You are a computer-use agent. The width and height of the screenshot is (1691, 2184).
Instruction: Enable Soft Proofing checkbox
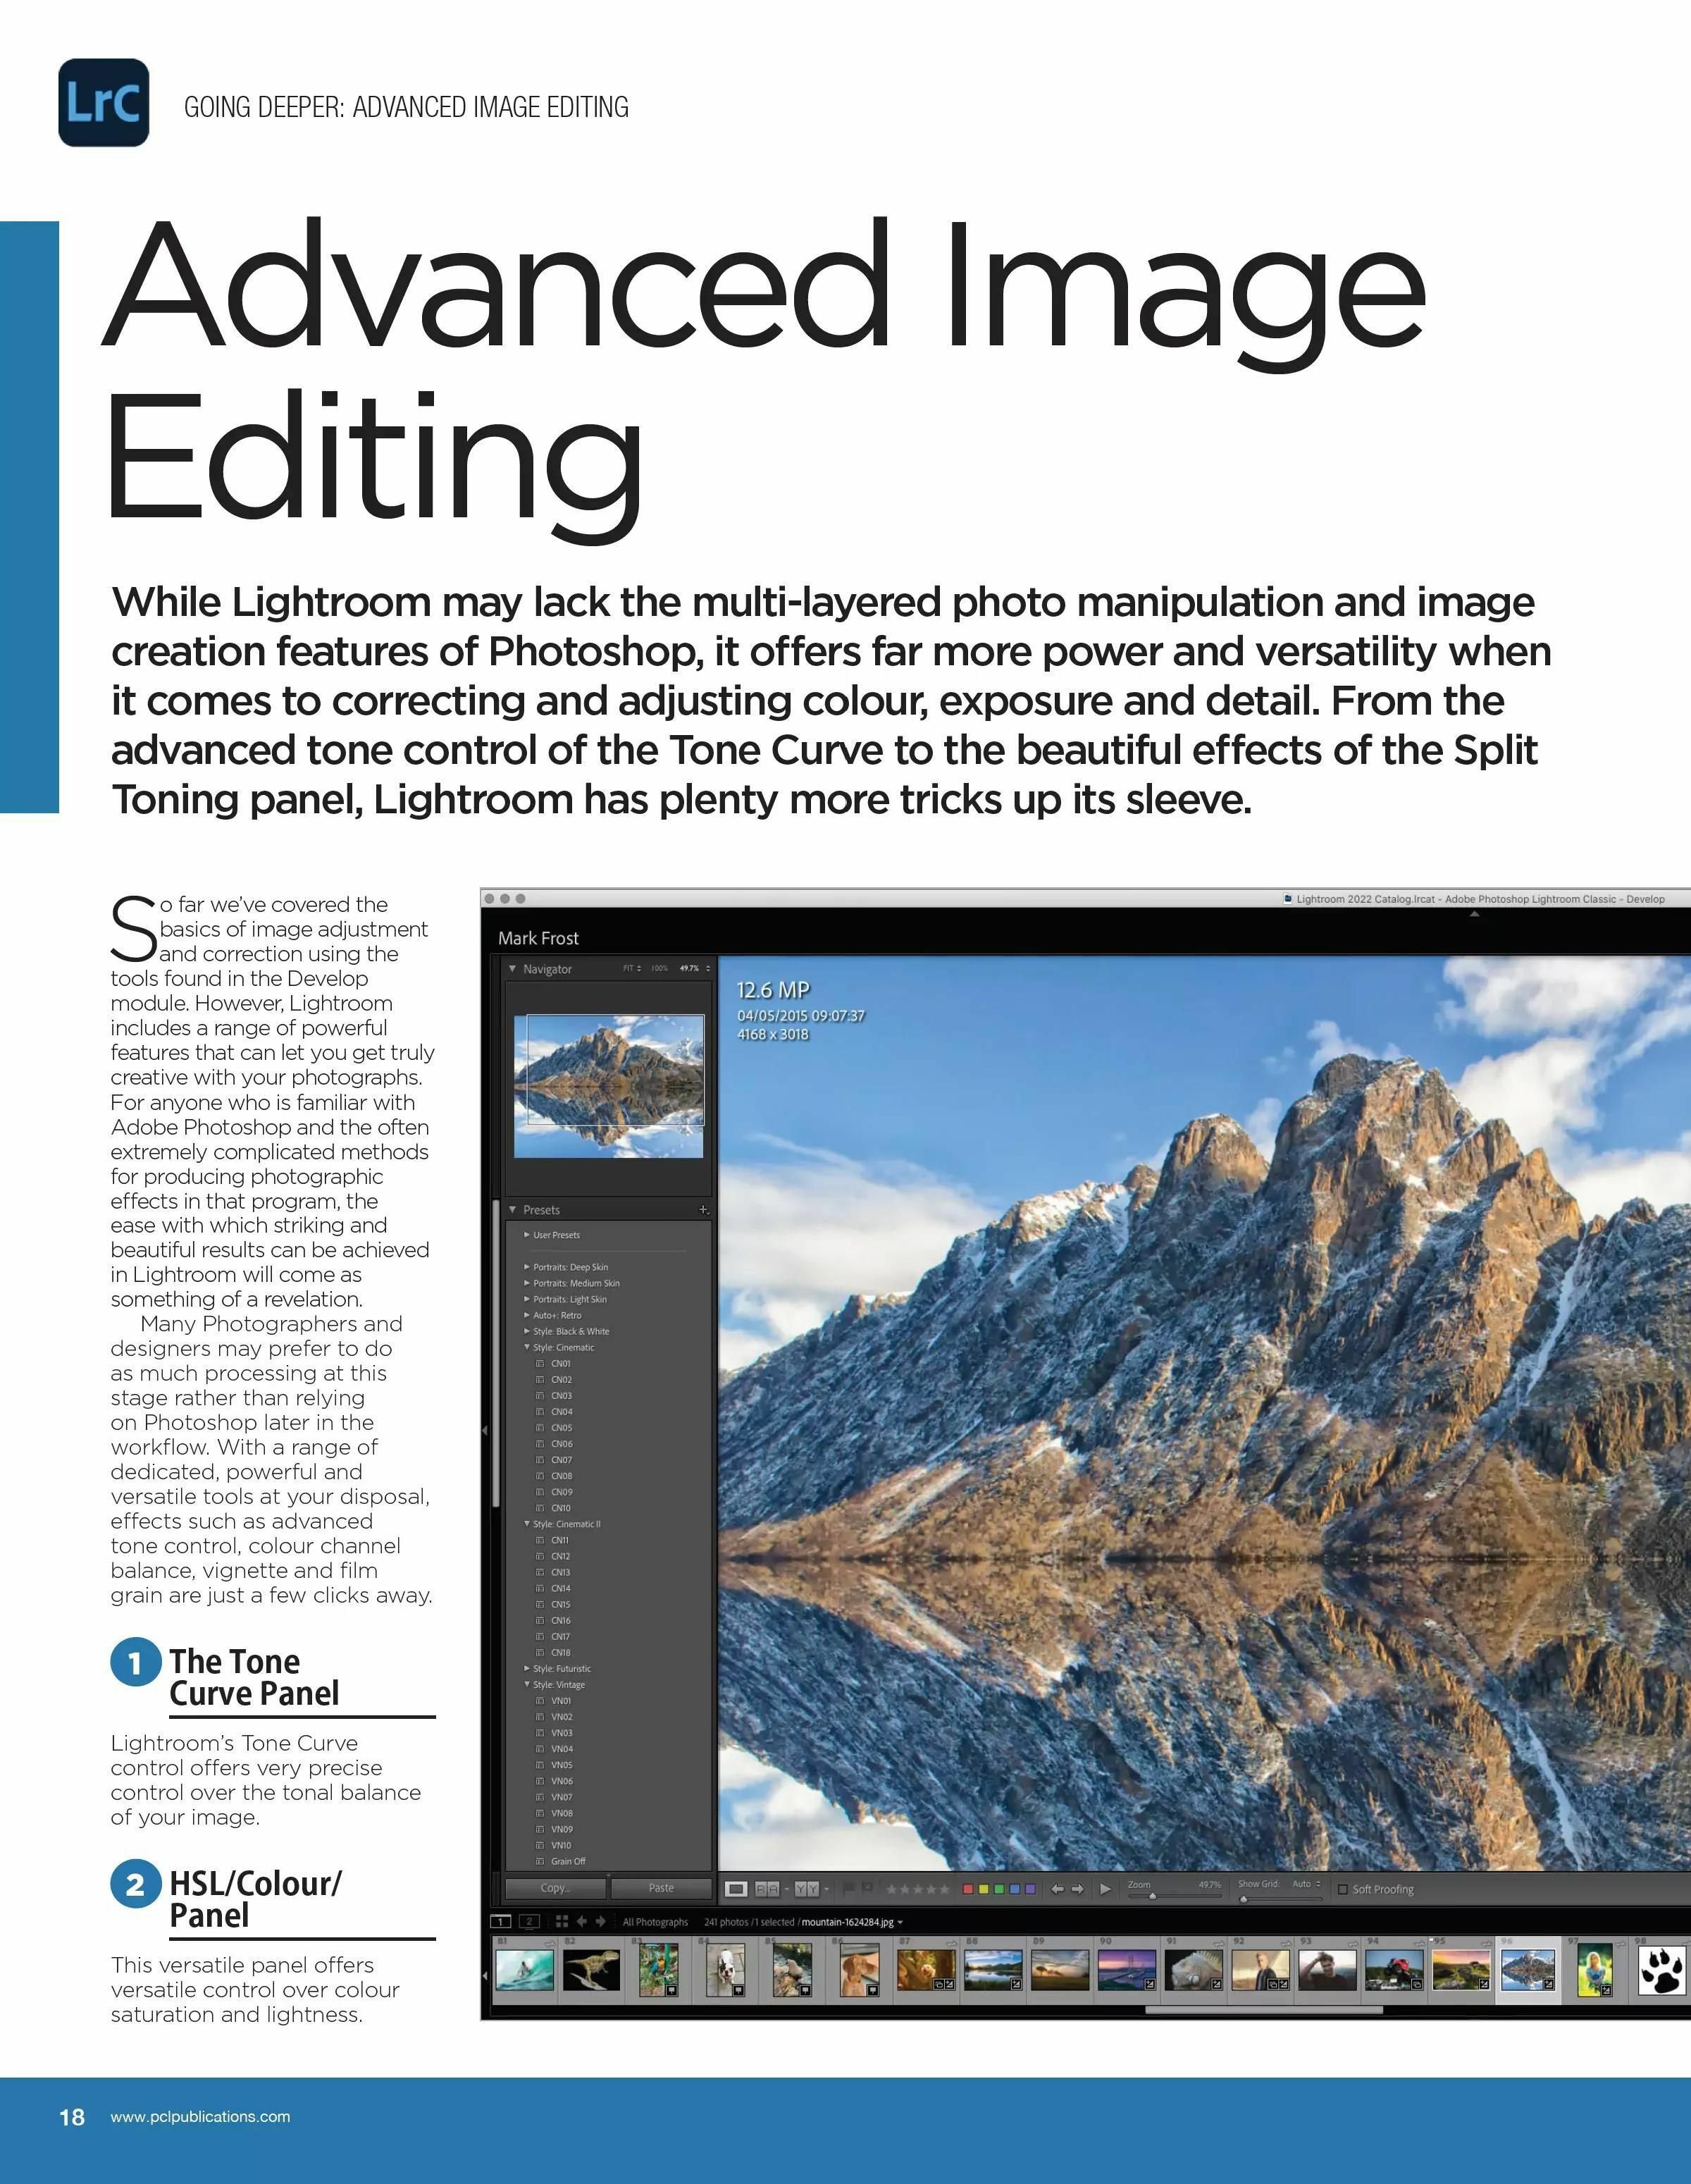1343,1890
